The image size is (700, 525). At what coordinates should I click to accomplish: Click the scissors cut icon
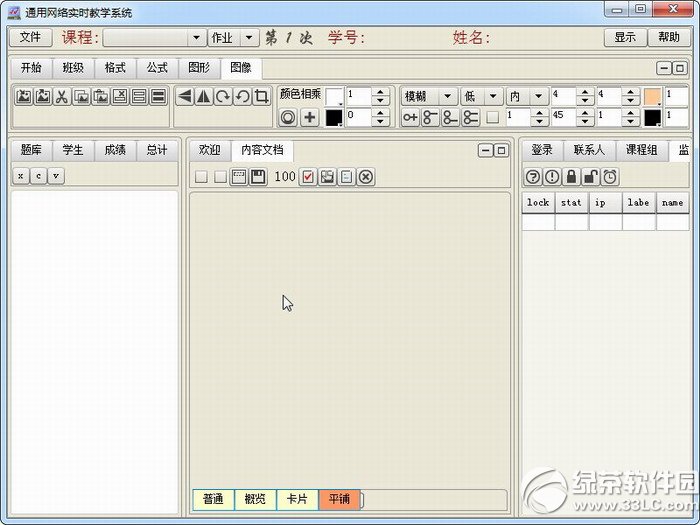click(62, 96)
